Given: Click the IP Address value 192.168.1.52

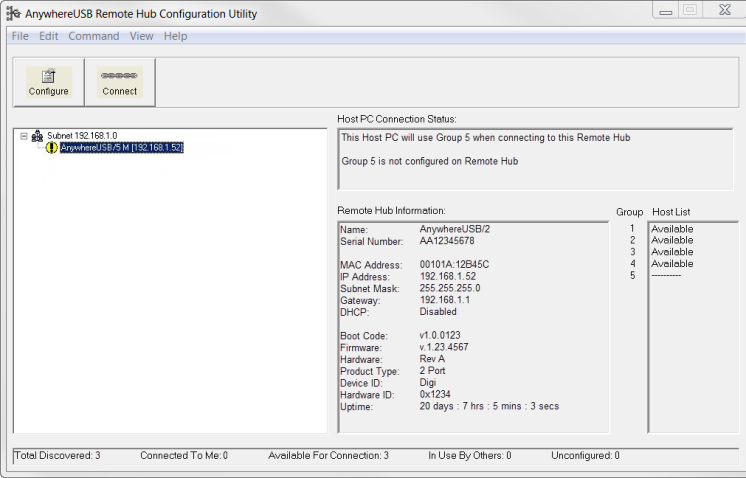Looking at the screenshot, I should click(448, 276).
